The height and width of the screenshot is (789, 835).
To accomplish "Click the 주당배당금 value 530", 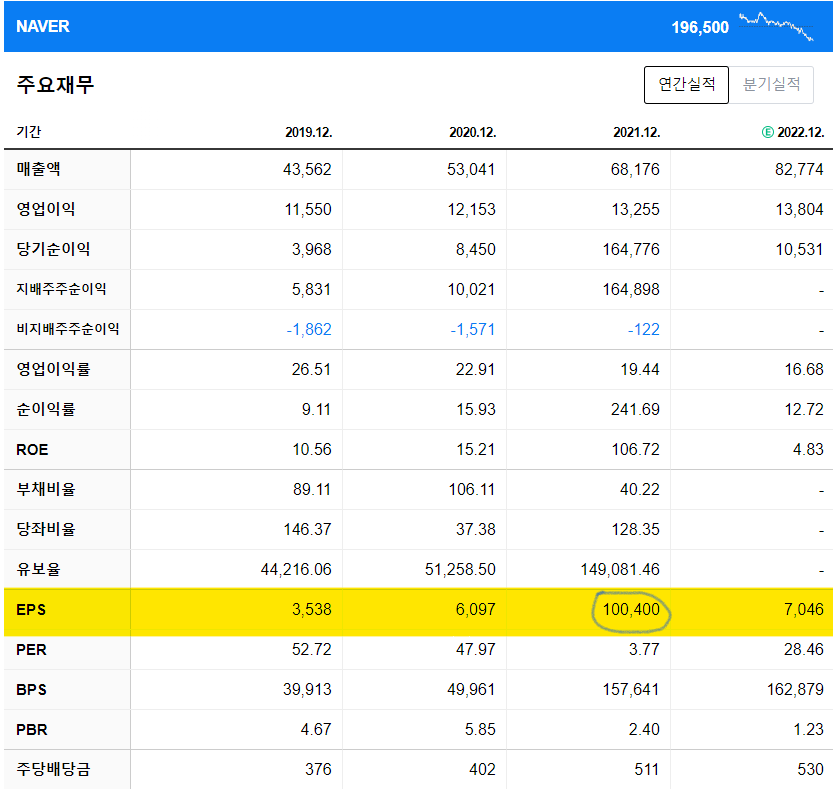I will 811,769.
